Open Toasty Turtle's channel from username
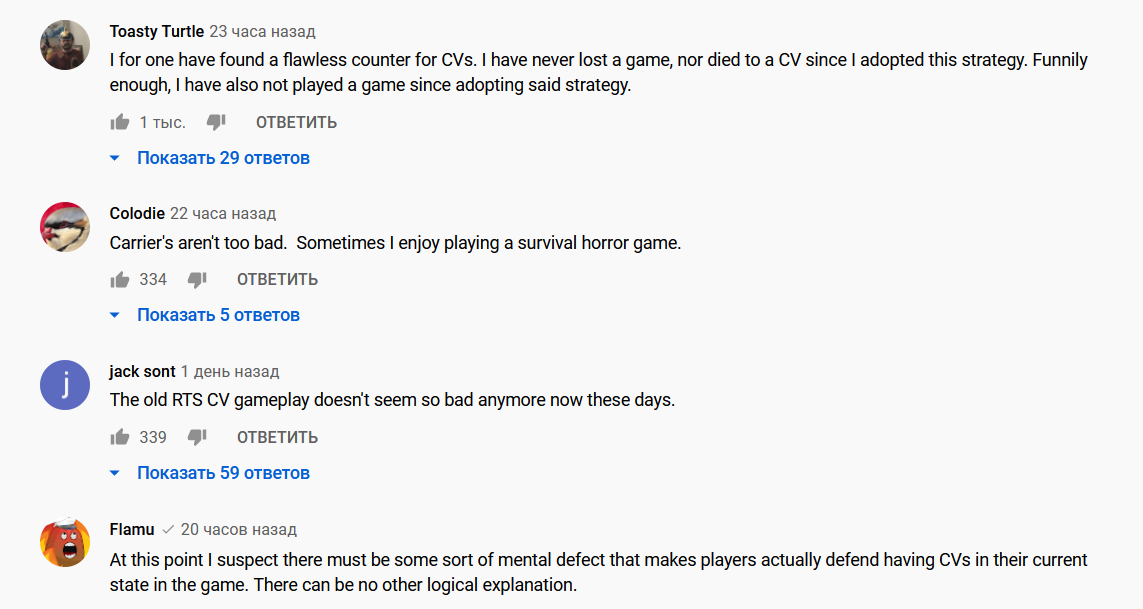The width and height of the screenshot is (1143, 609). tap(157, 31)
